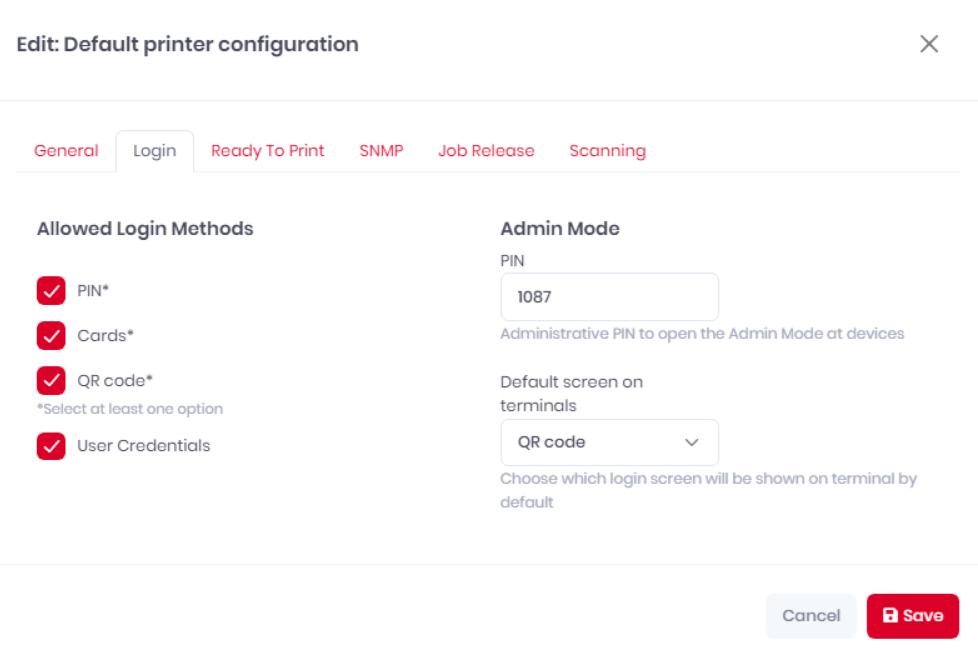Click the Cancel button
The width and height of the screenshot is (978, 657).
[811, 616]
